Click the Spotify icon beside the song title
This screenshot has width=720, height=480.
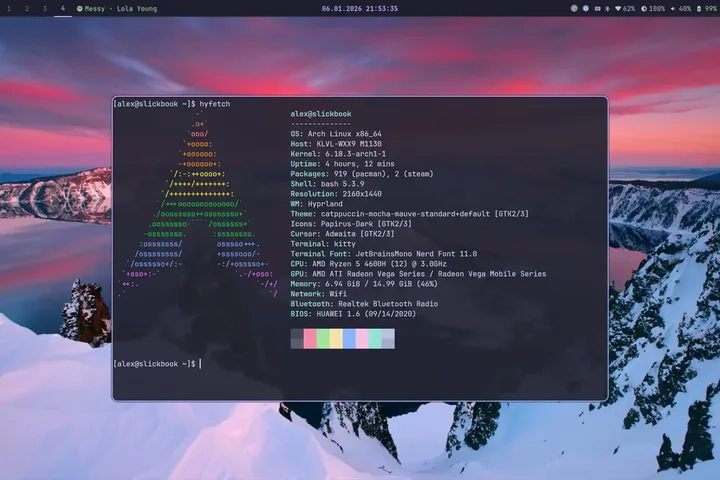(x=79, y=8)
